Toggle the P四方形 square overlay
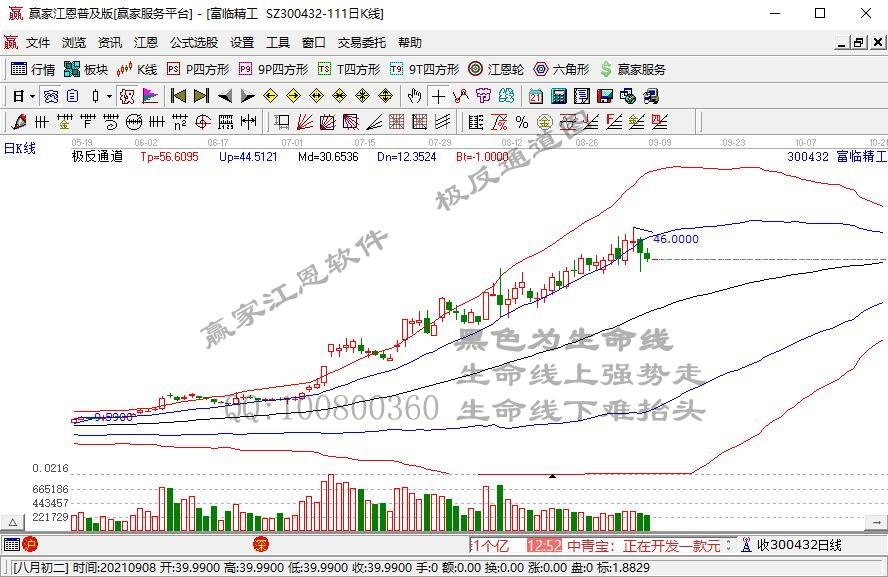This screenshot has width=888, height=577. pyautogui.click(x=197, y=69)
